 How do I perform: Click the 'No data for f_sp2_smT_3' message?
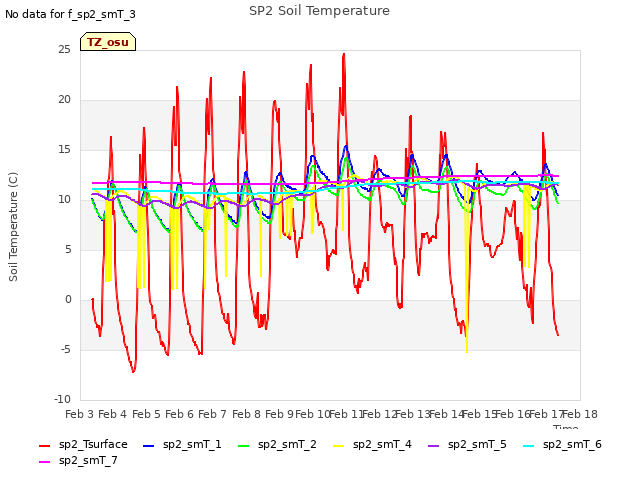(70, 14)
